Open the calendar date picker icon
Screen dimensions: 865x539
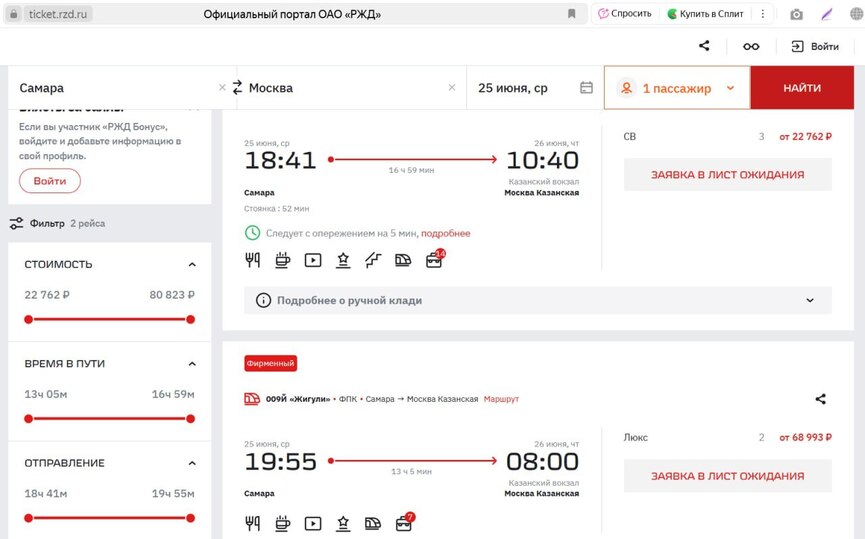tap(586, 87)
